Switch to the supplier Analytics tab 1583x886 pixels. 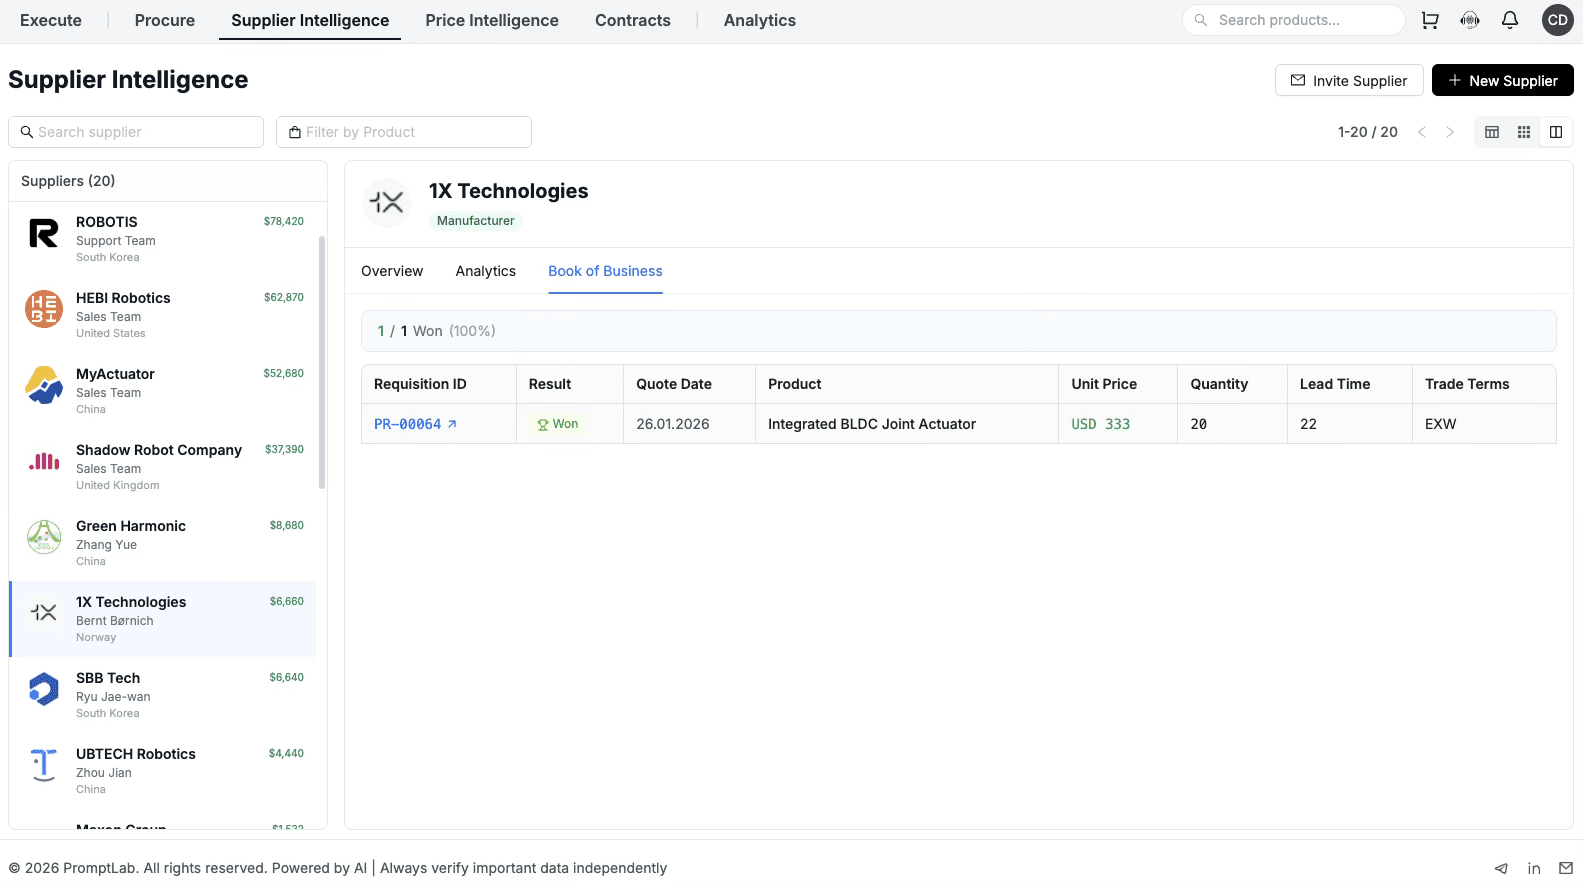486,271
